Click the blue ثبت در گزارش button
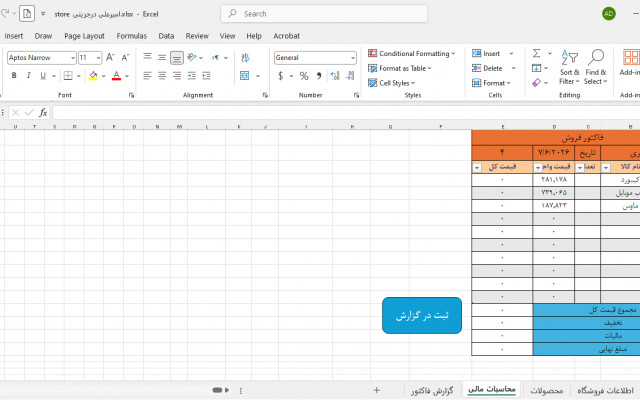Image resolution: width=640 pixels, height=400 pixels. point(422,315)
